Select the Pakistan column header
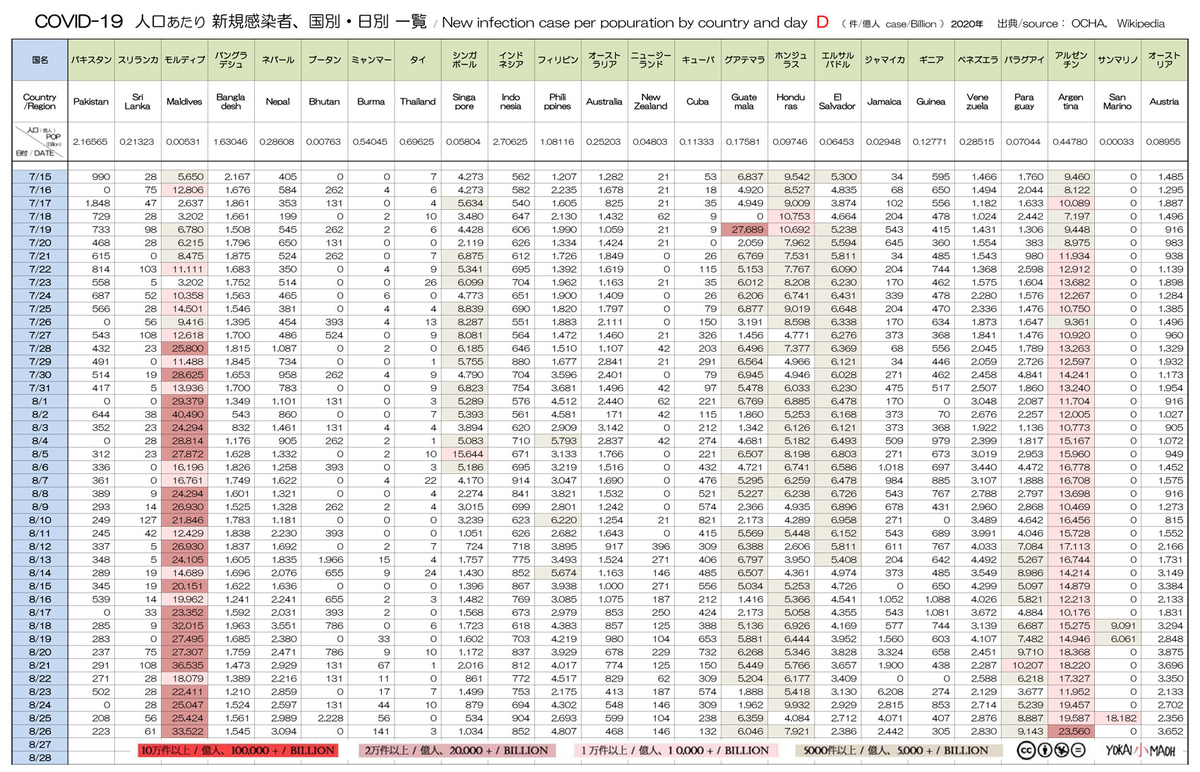Screen dimensions: 1200x772 click(x=90, y=102)
